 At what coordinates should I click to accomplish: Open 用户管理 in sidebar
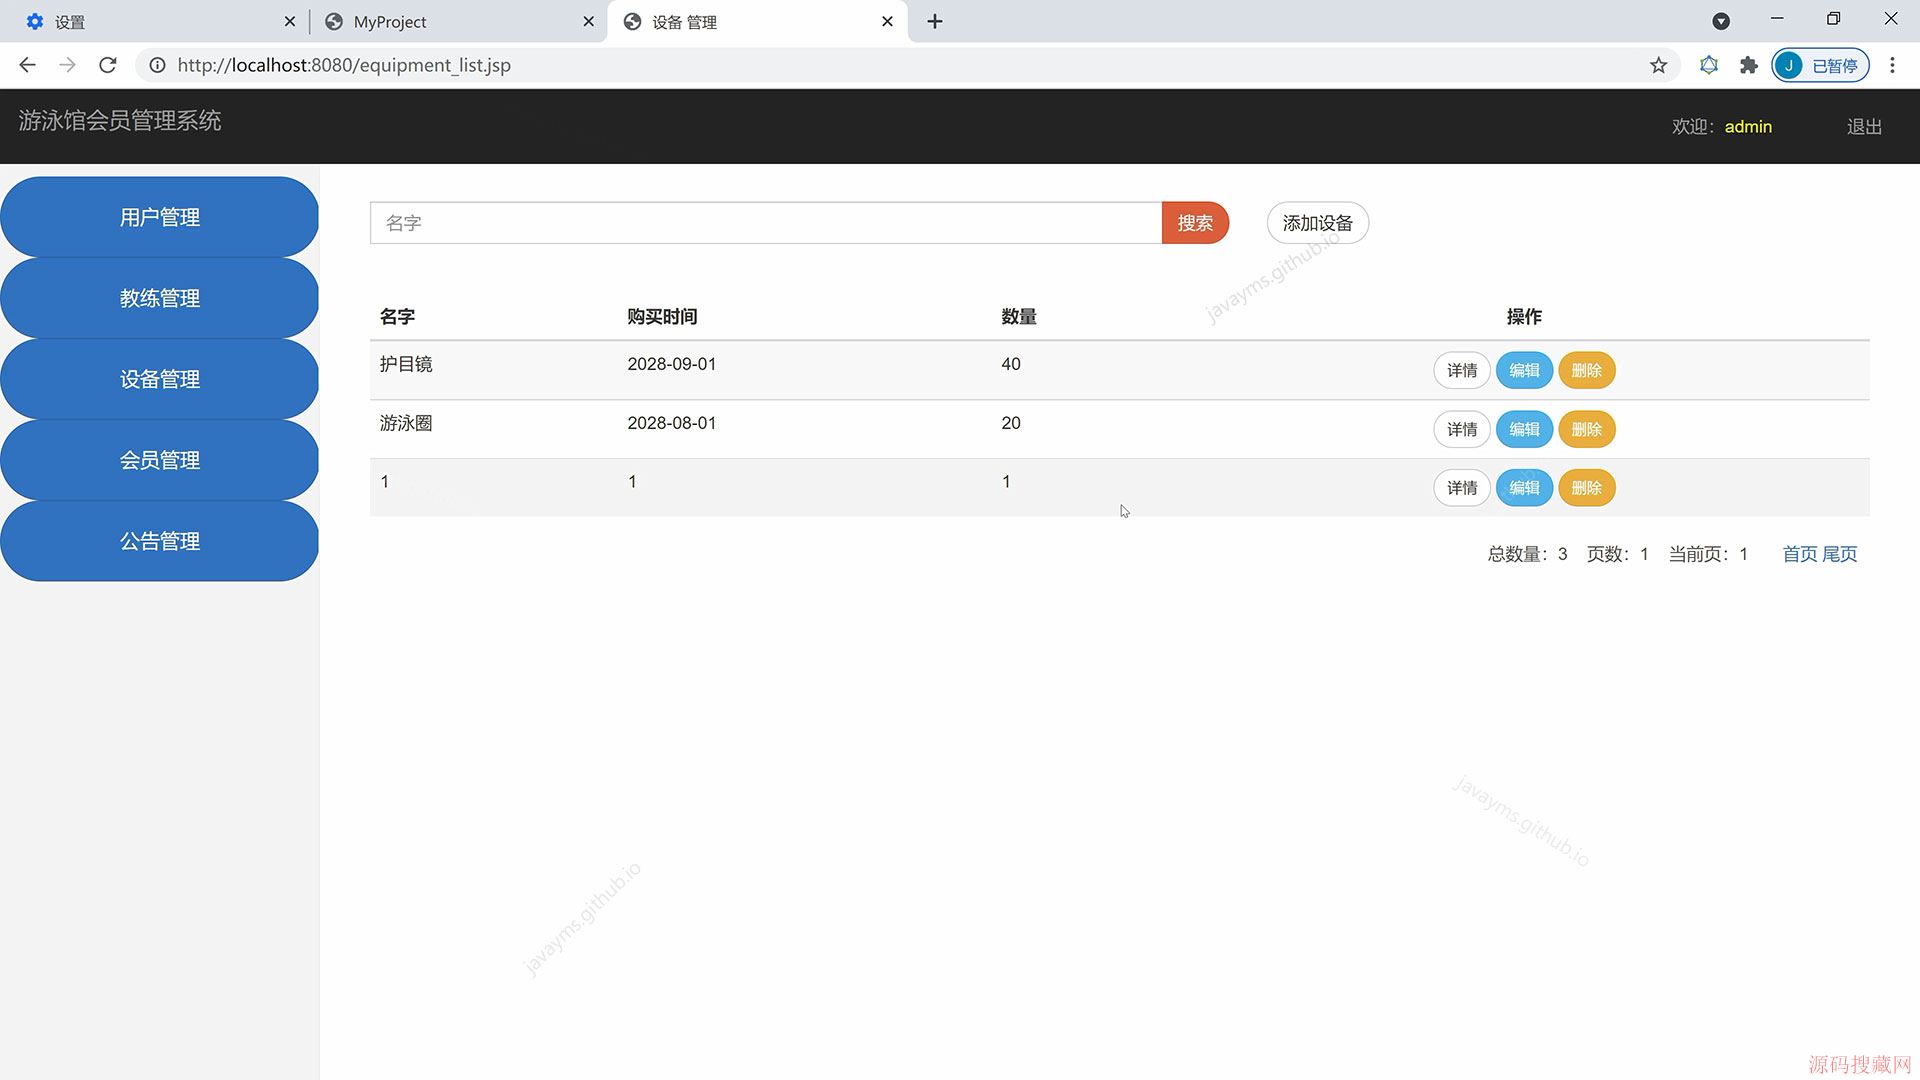coord(160,217)
